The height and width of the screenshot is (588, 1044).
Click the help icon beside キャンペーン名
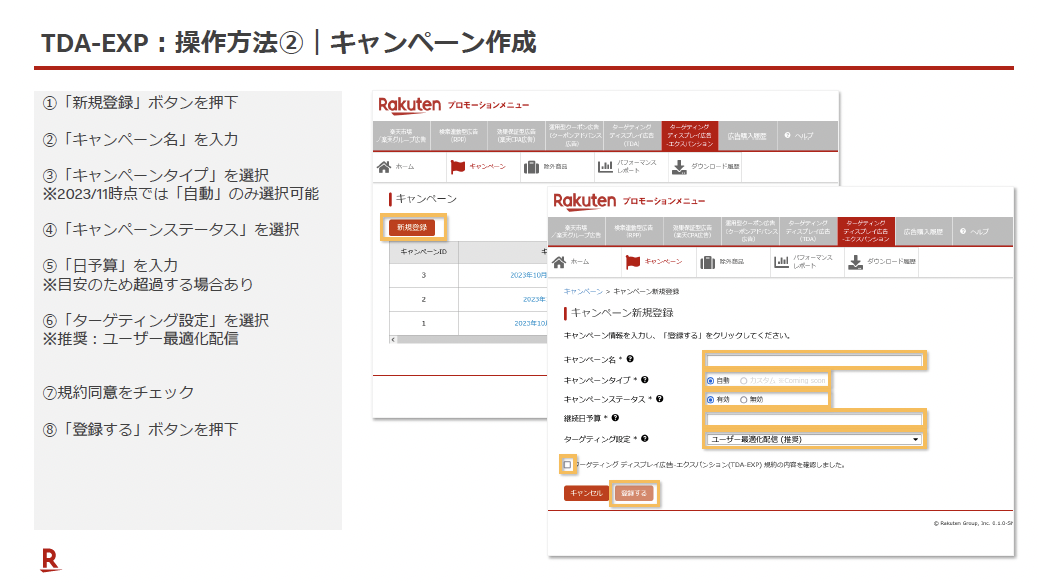click(630, 359)
